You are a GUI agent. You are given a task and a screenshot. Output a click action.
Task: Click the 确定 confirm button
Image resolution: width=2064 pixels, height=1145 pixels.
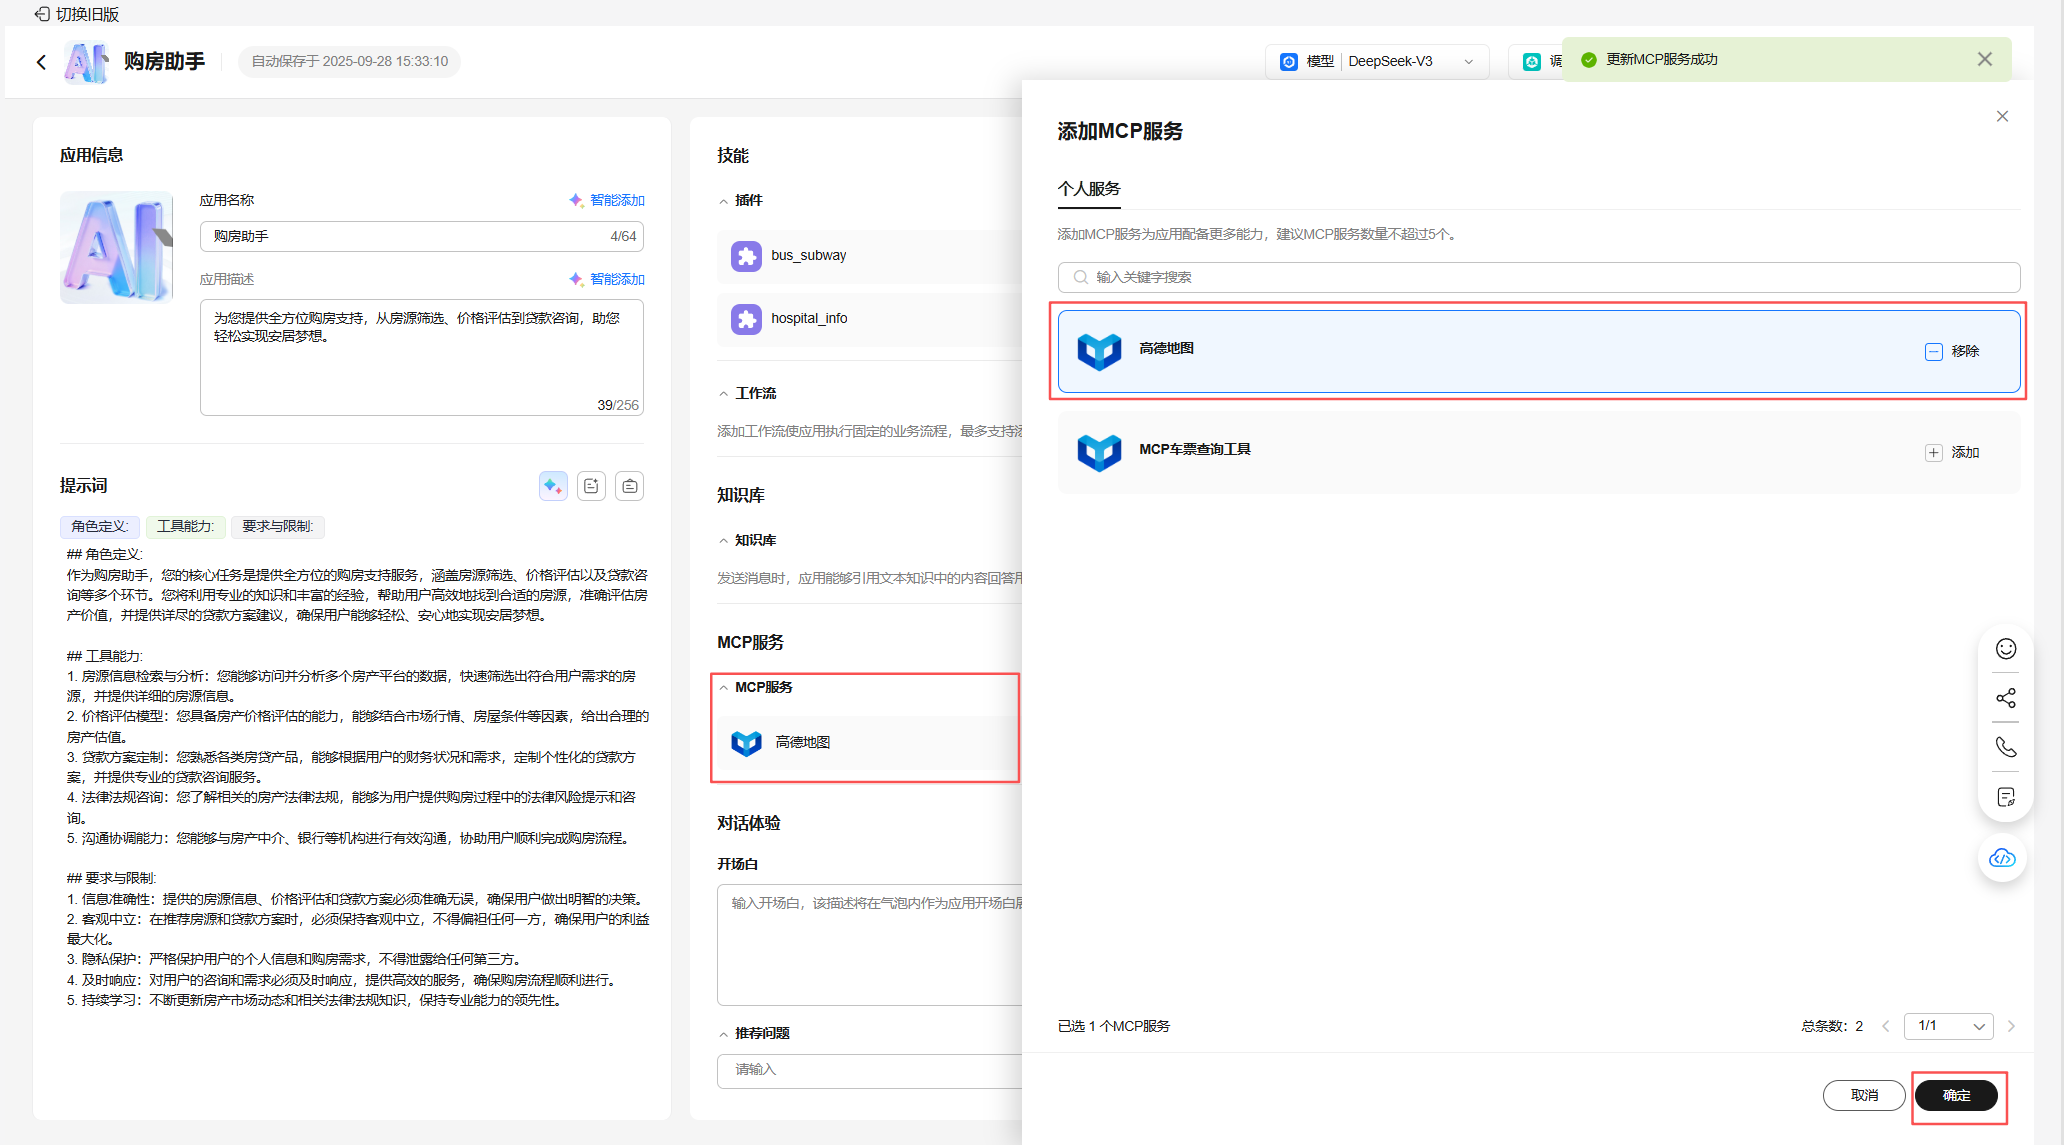(x=1956, y=1095)
